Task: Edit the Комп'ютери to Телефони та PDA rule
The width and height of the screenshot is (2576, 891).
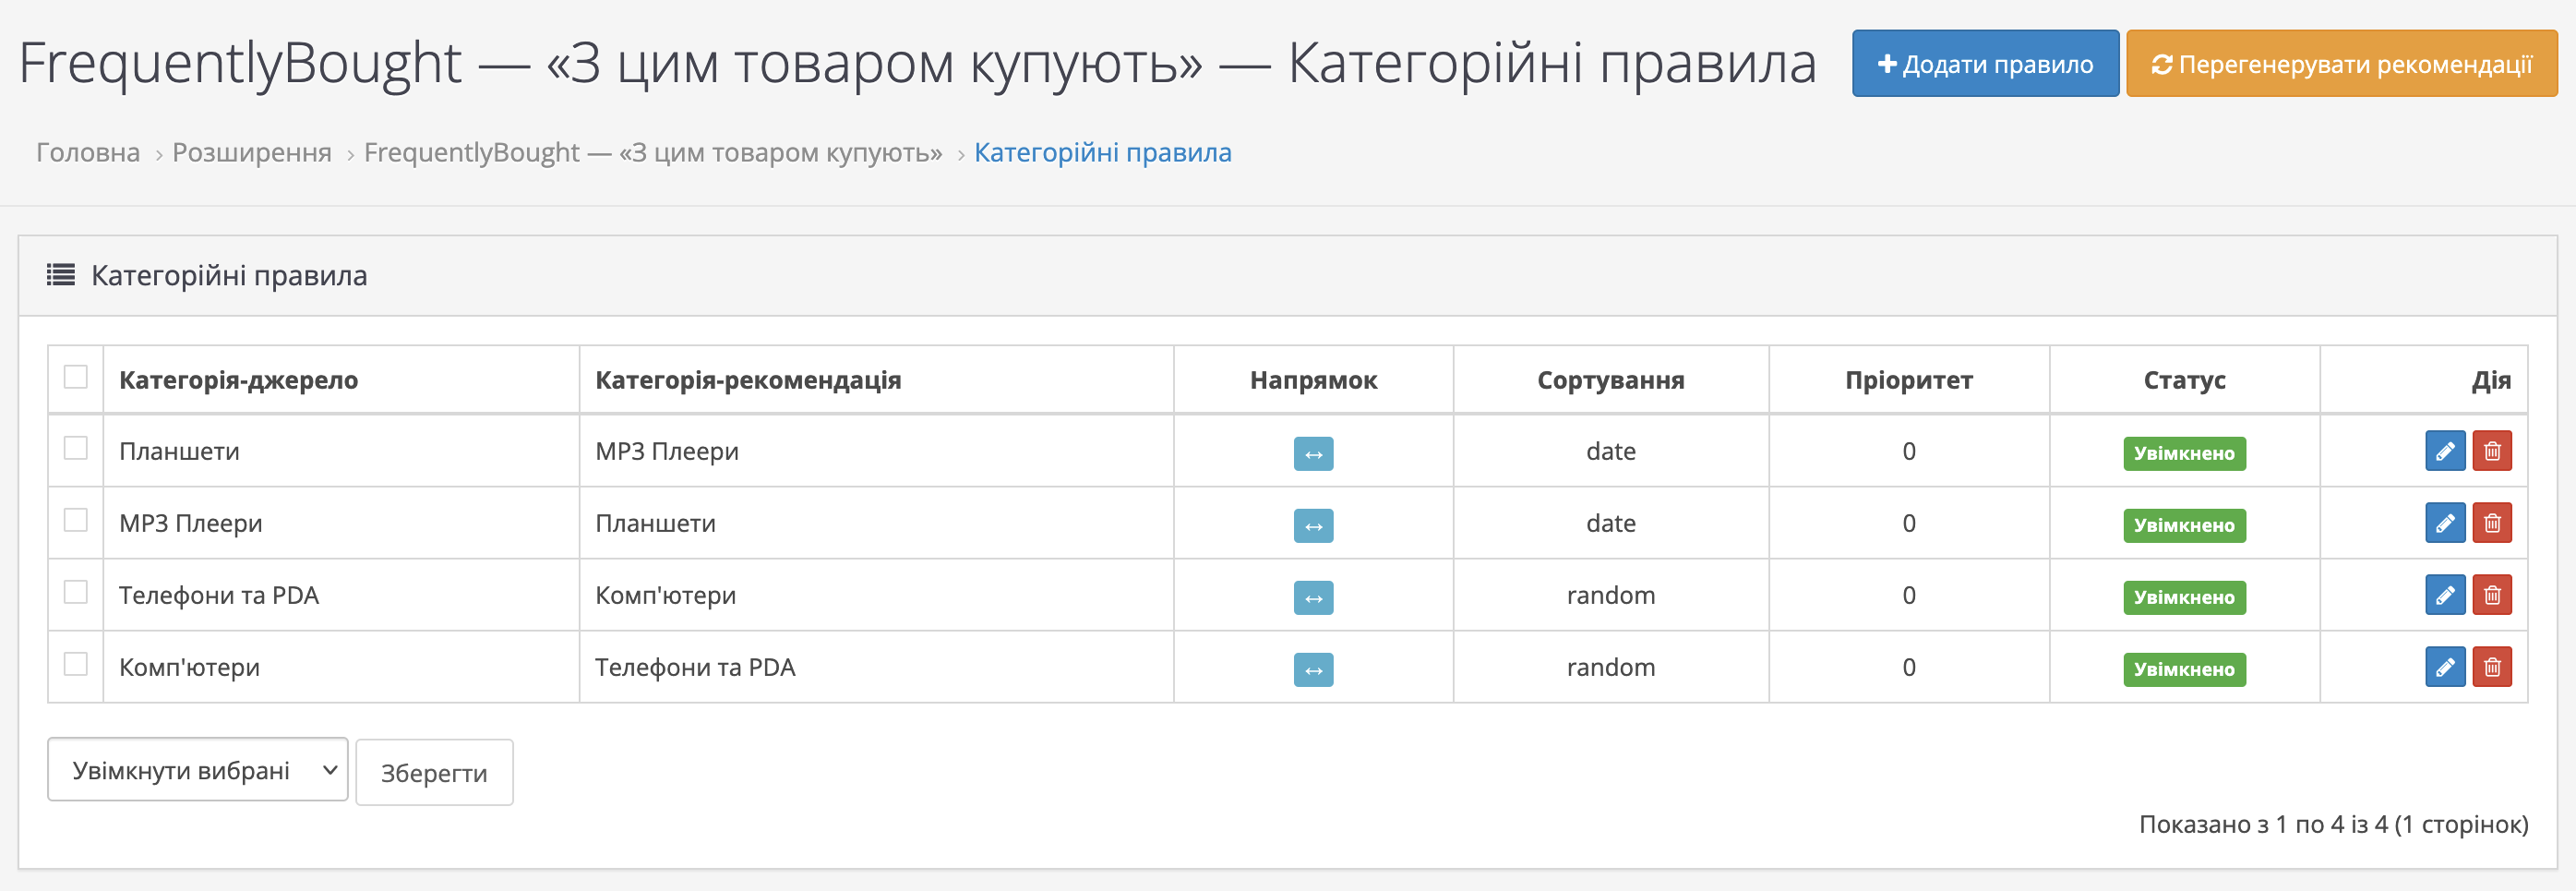Action: pyautogui.click(x=2445, y=667)
